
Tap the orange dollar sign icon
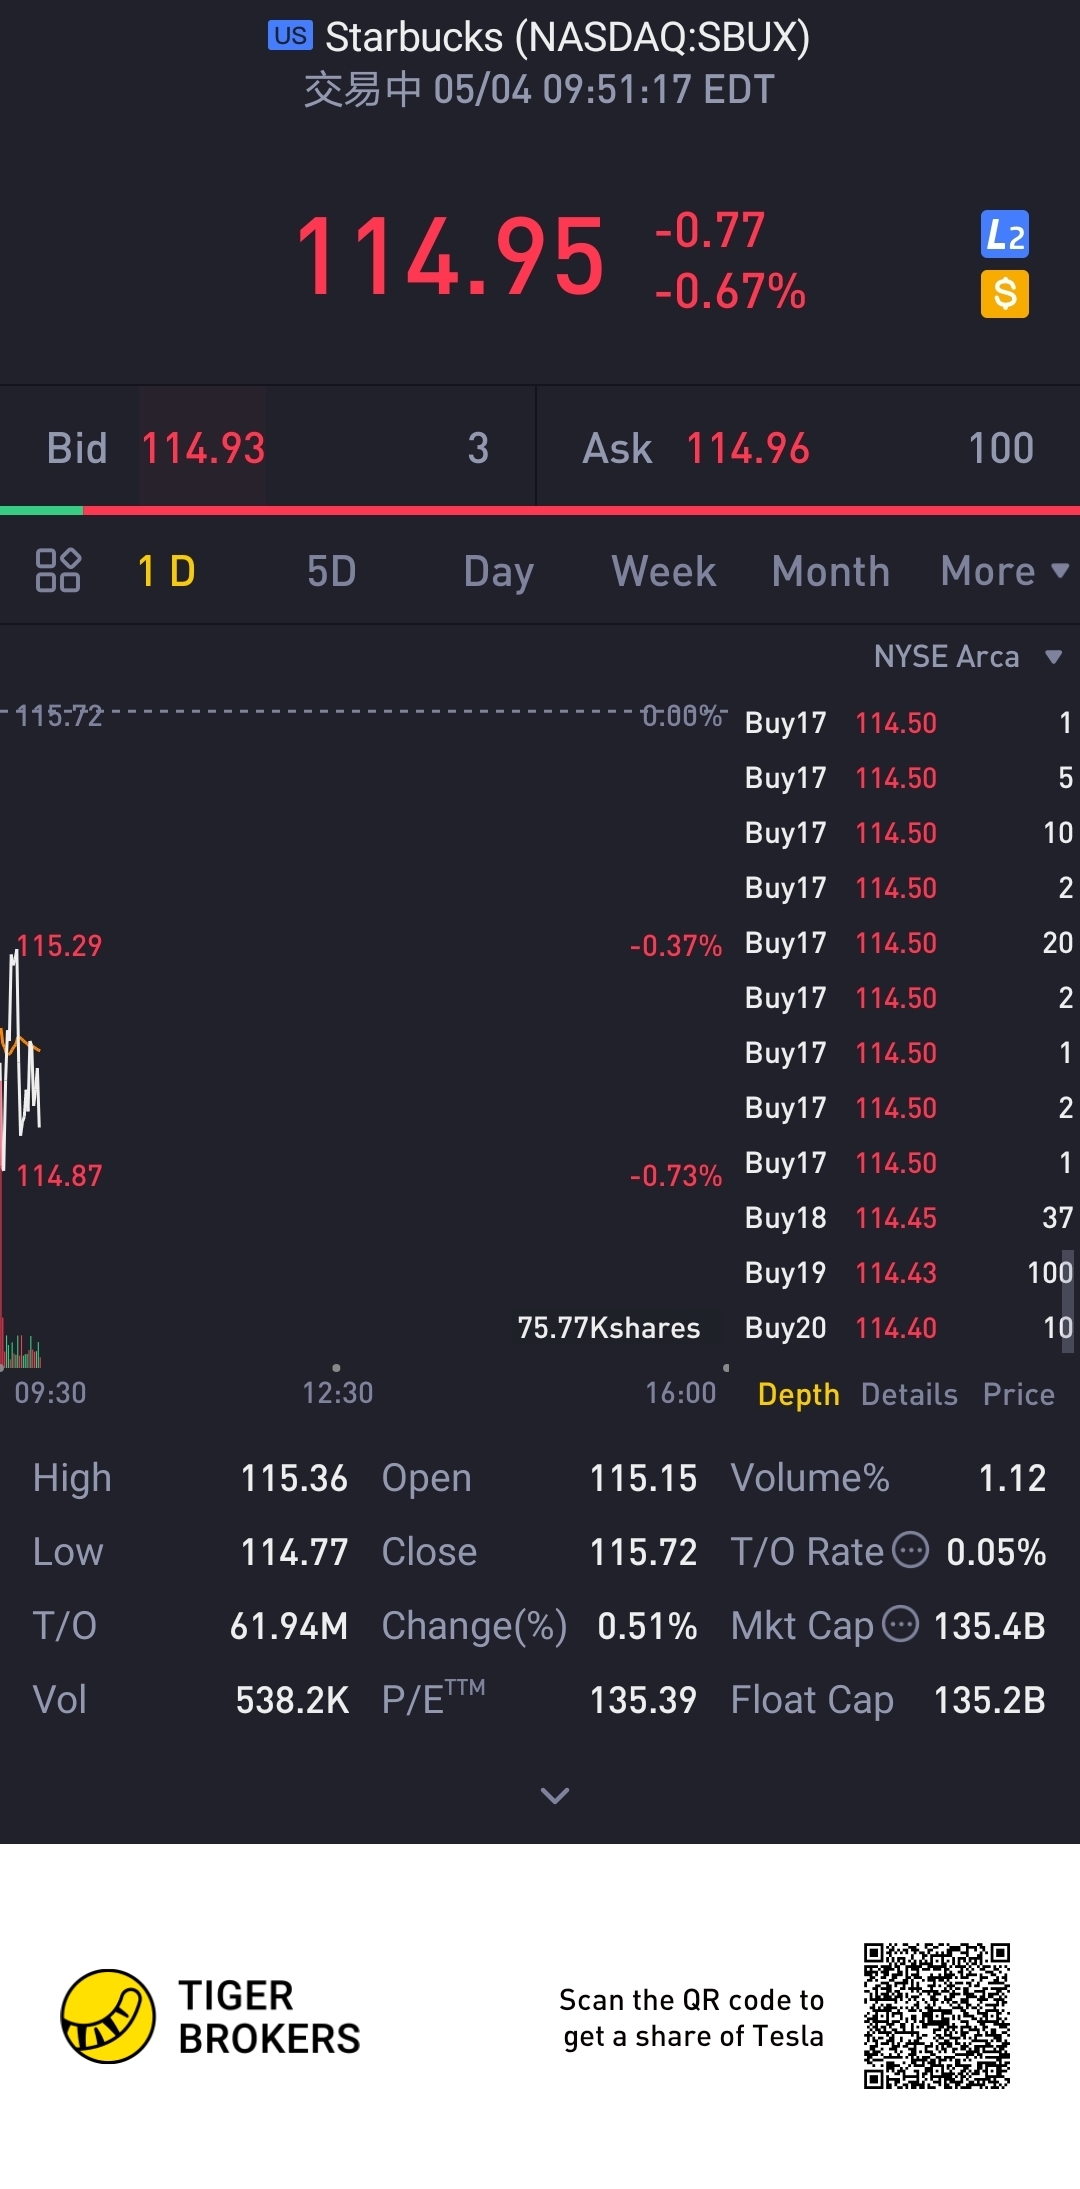(x=1005, y=294)
